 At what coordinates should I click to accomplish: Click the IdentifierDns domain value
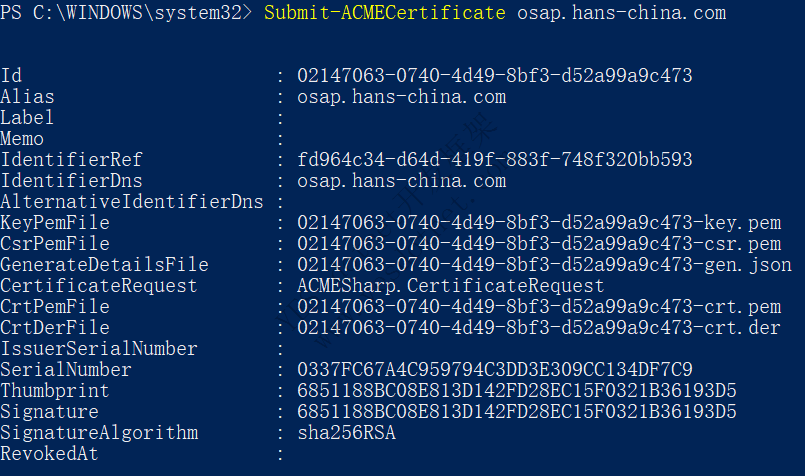tap(401, 181)
